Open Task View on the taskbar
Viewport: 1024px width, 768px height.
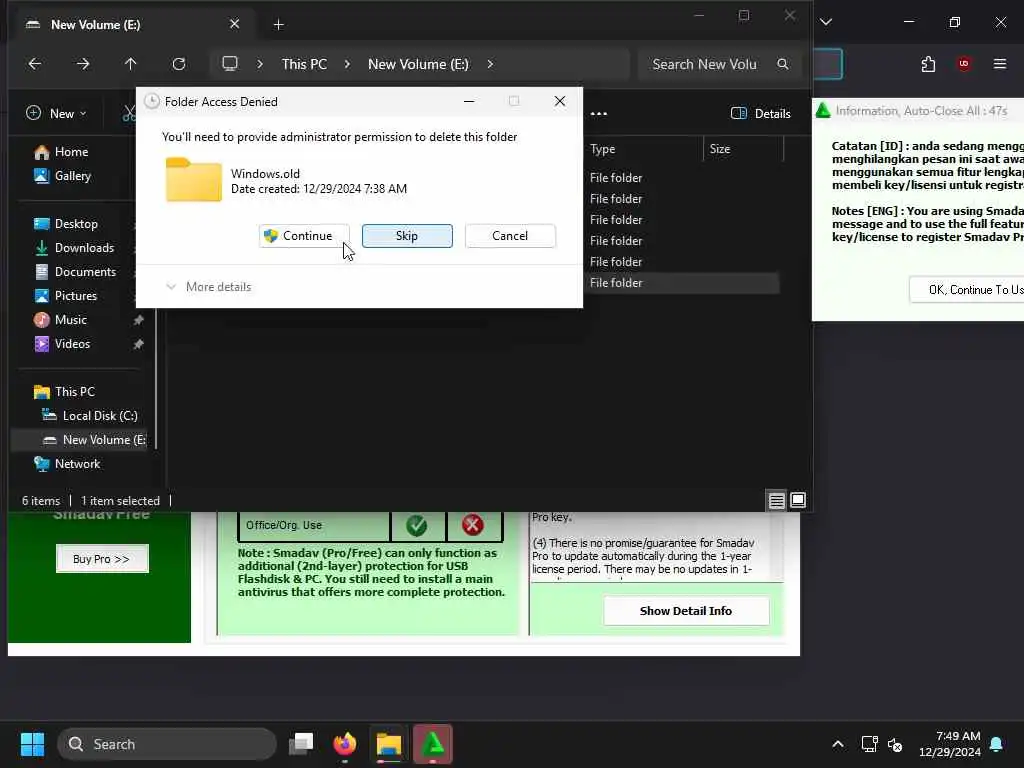[x=301, y=744]
